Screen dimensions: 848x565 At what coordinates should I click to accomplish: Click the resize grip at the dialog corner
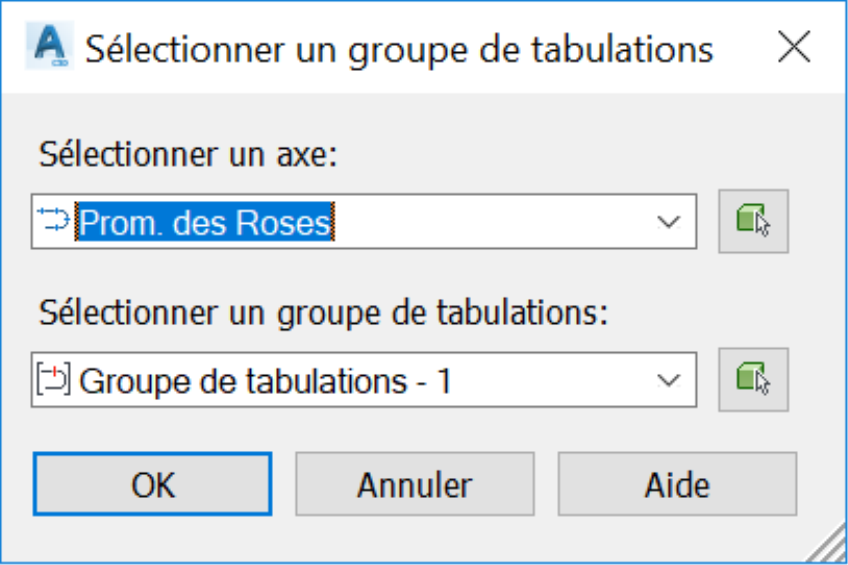tap(827, 544)
